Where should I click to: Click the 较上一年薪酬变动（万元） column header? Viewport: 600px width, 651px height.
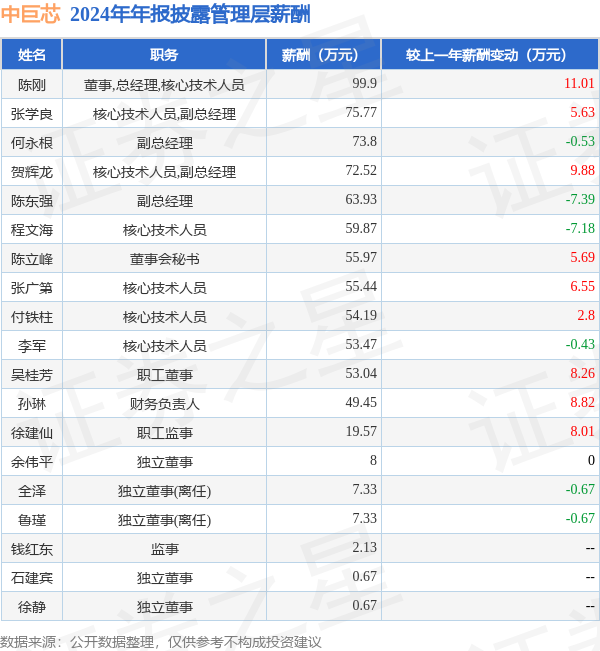point(490,54)
